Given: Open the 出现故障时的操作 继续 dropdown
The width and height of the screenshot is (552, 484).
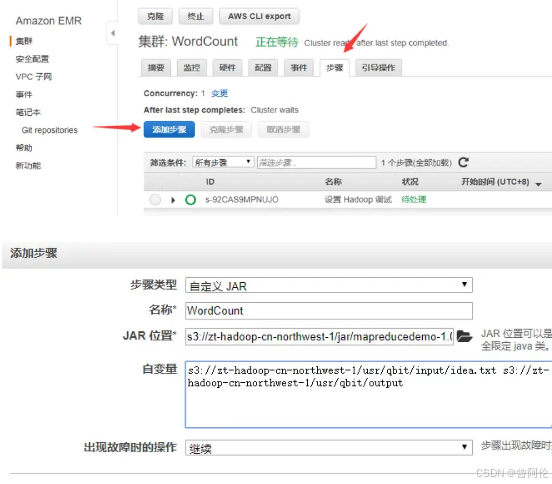Looking at the screenshot, I should (x=328, y=447).
